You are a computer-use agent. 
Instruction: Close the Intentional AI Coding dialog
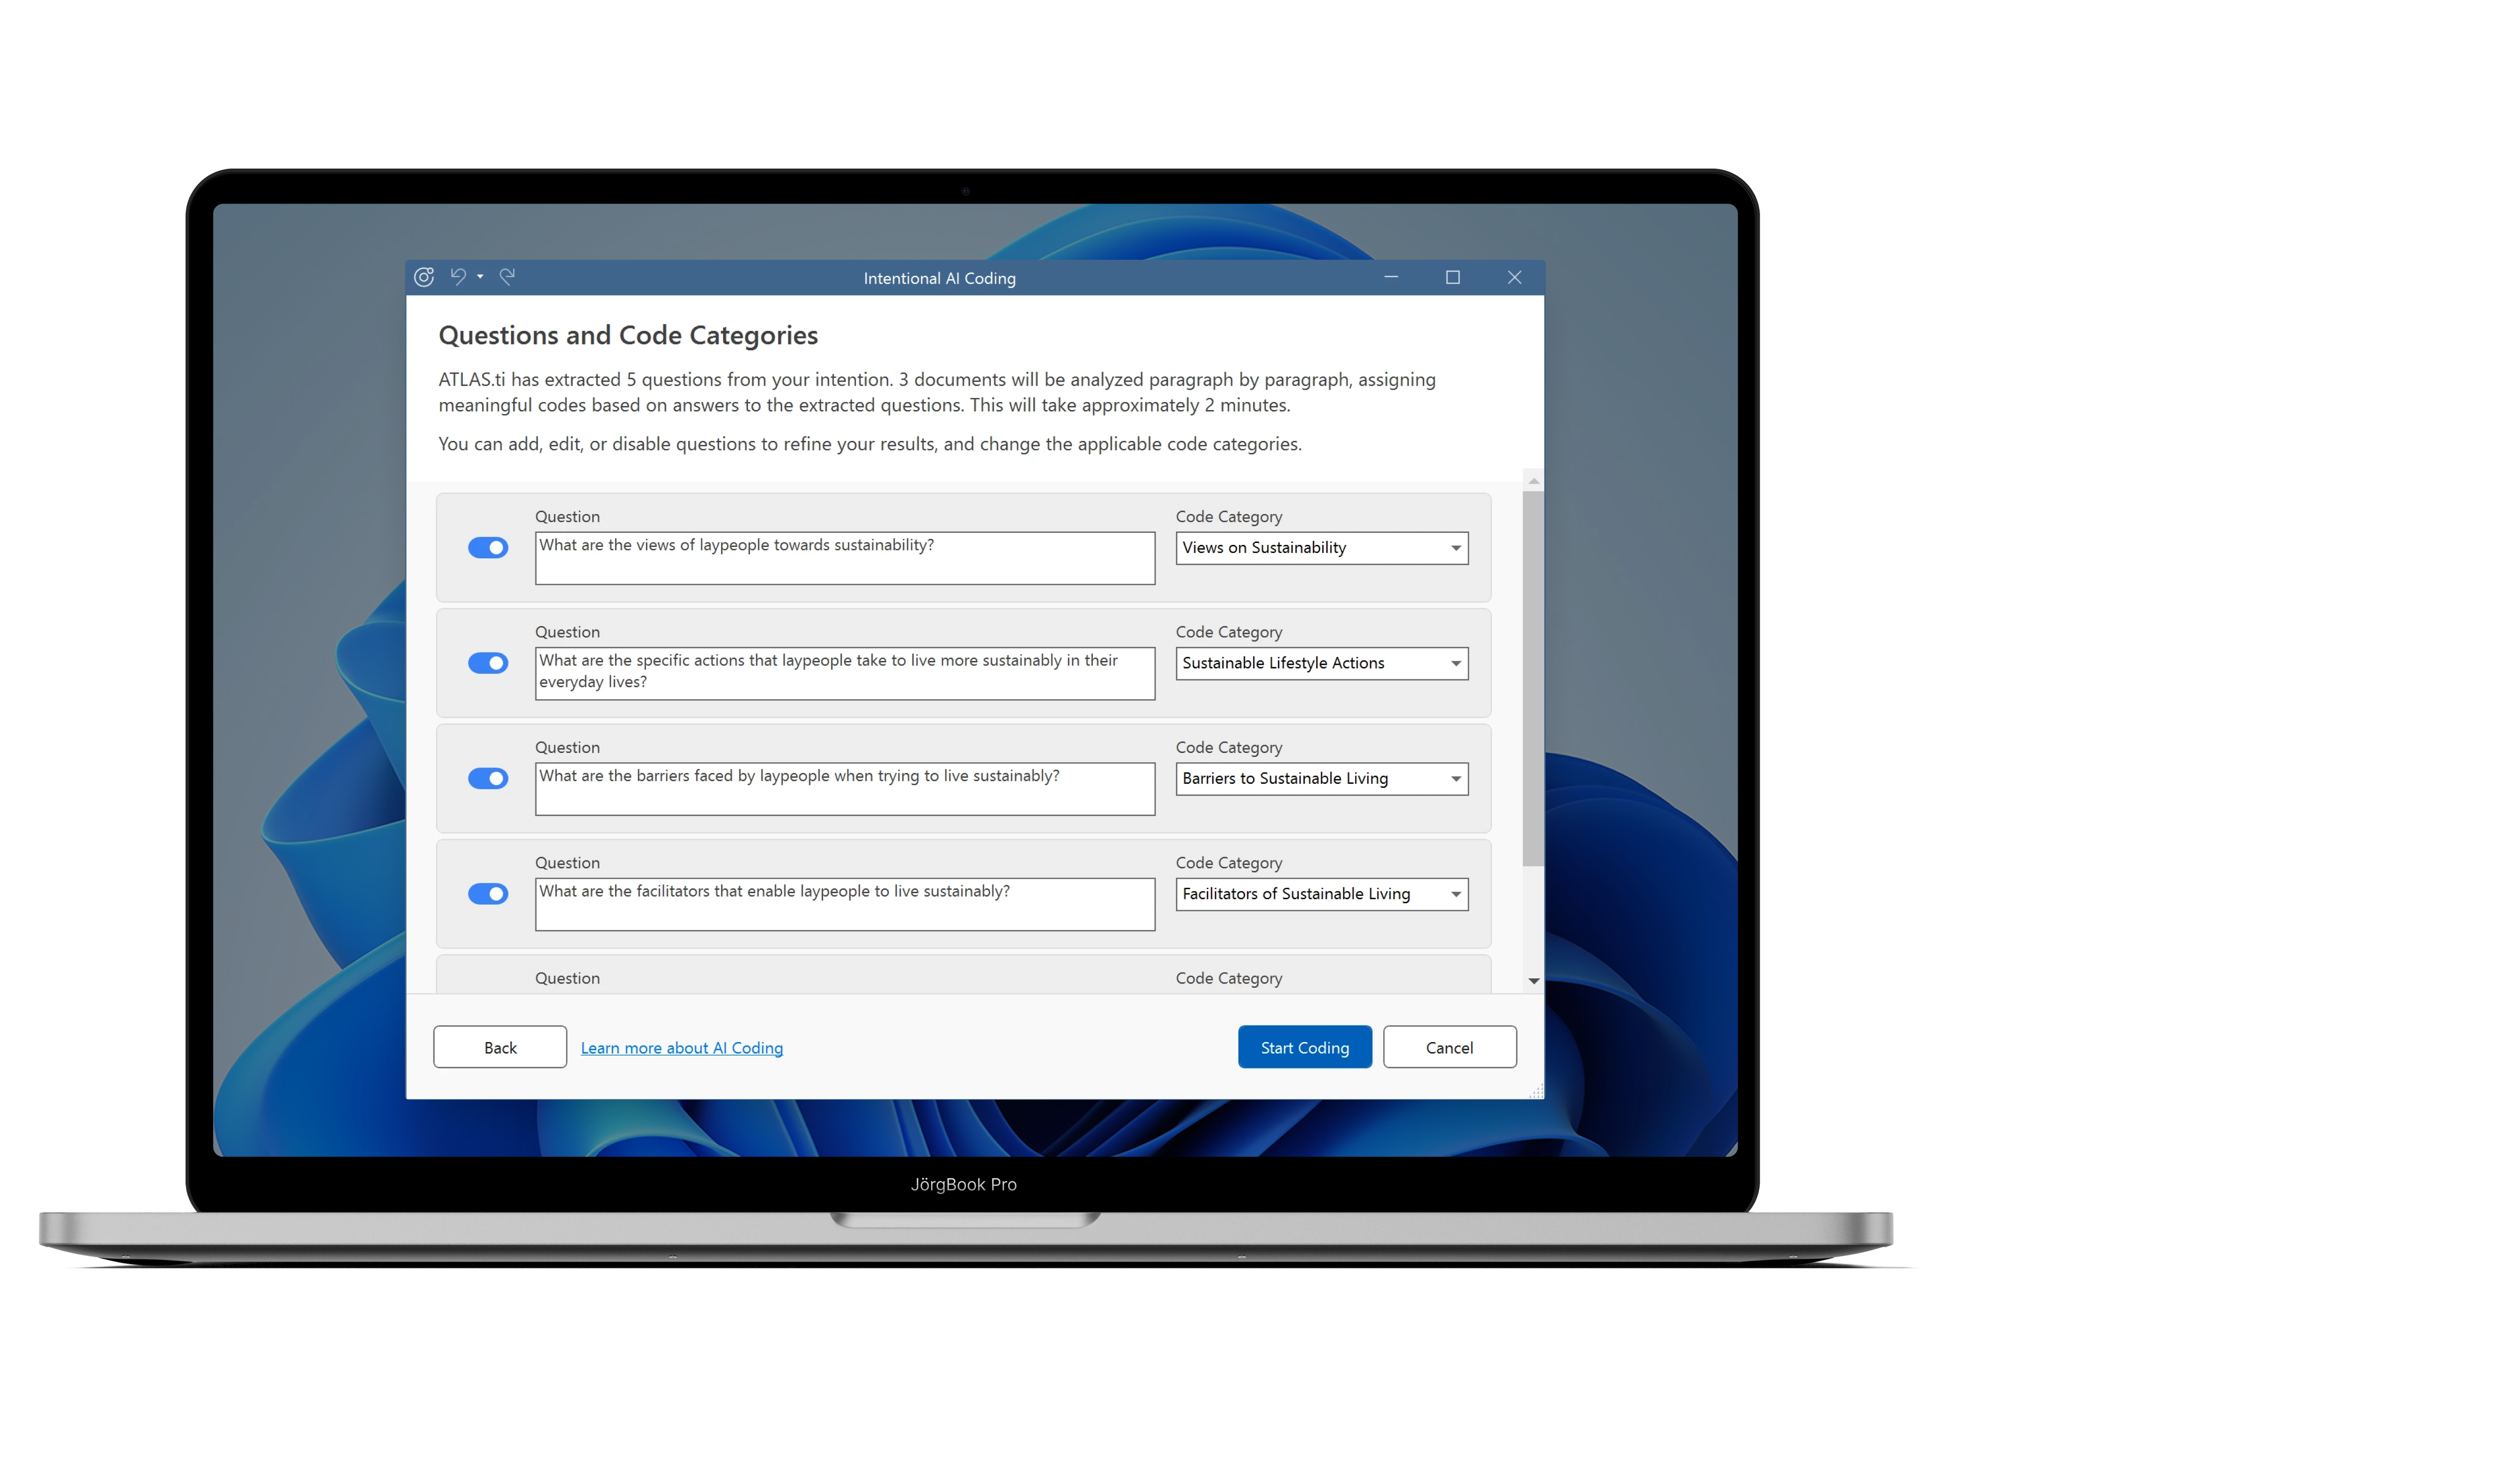point(1514,277)
